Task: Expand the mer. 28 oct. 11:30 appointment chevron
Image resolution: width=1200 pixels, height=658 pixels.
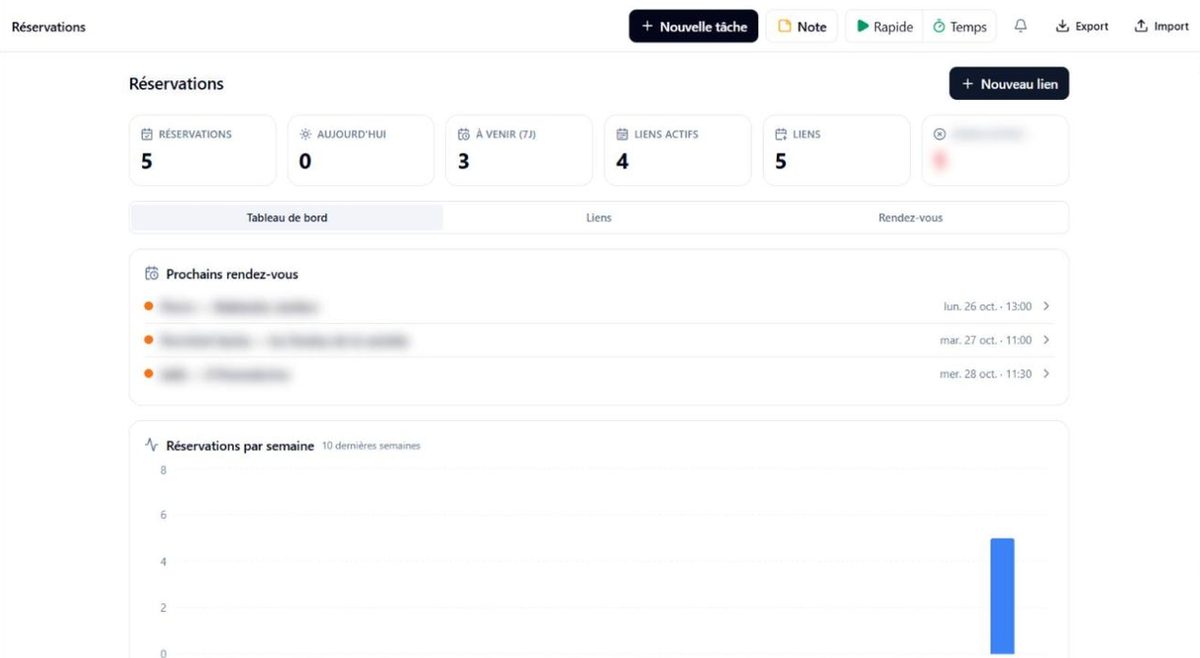Action: pos(1046,374)
